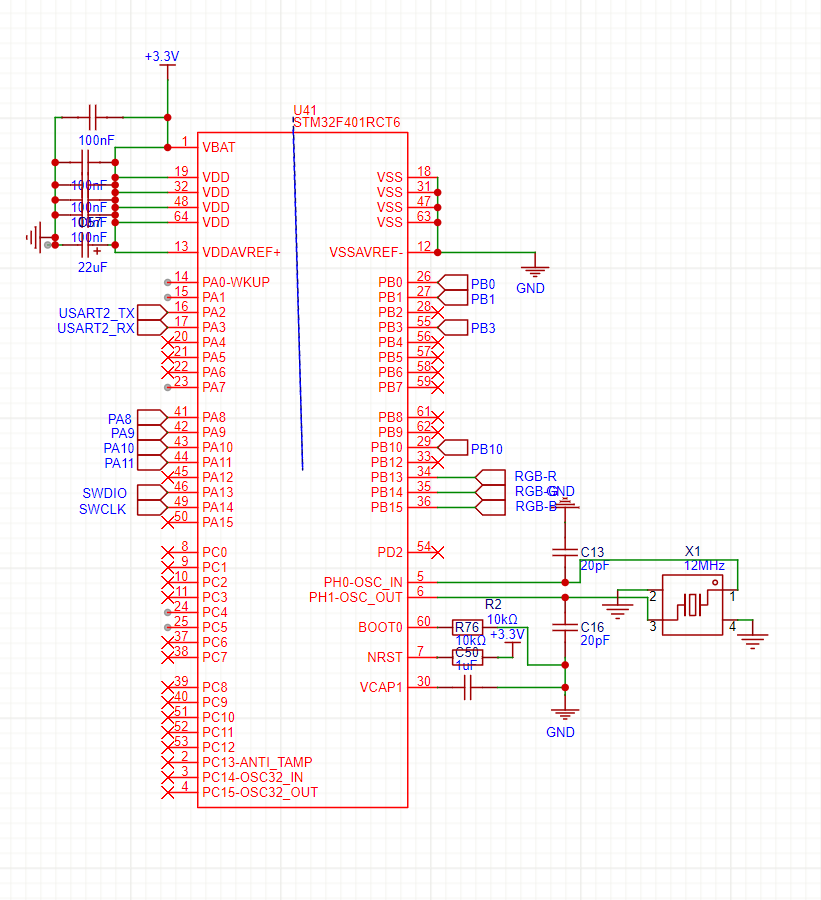Select the USART2_RX net port flag
The image size is (821, 900).
(152, 327)
